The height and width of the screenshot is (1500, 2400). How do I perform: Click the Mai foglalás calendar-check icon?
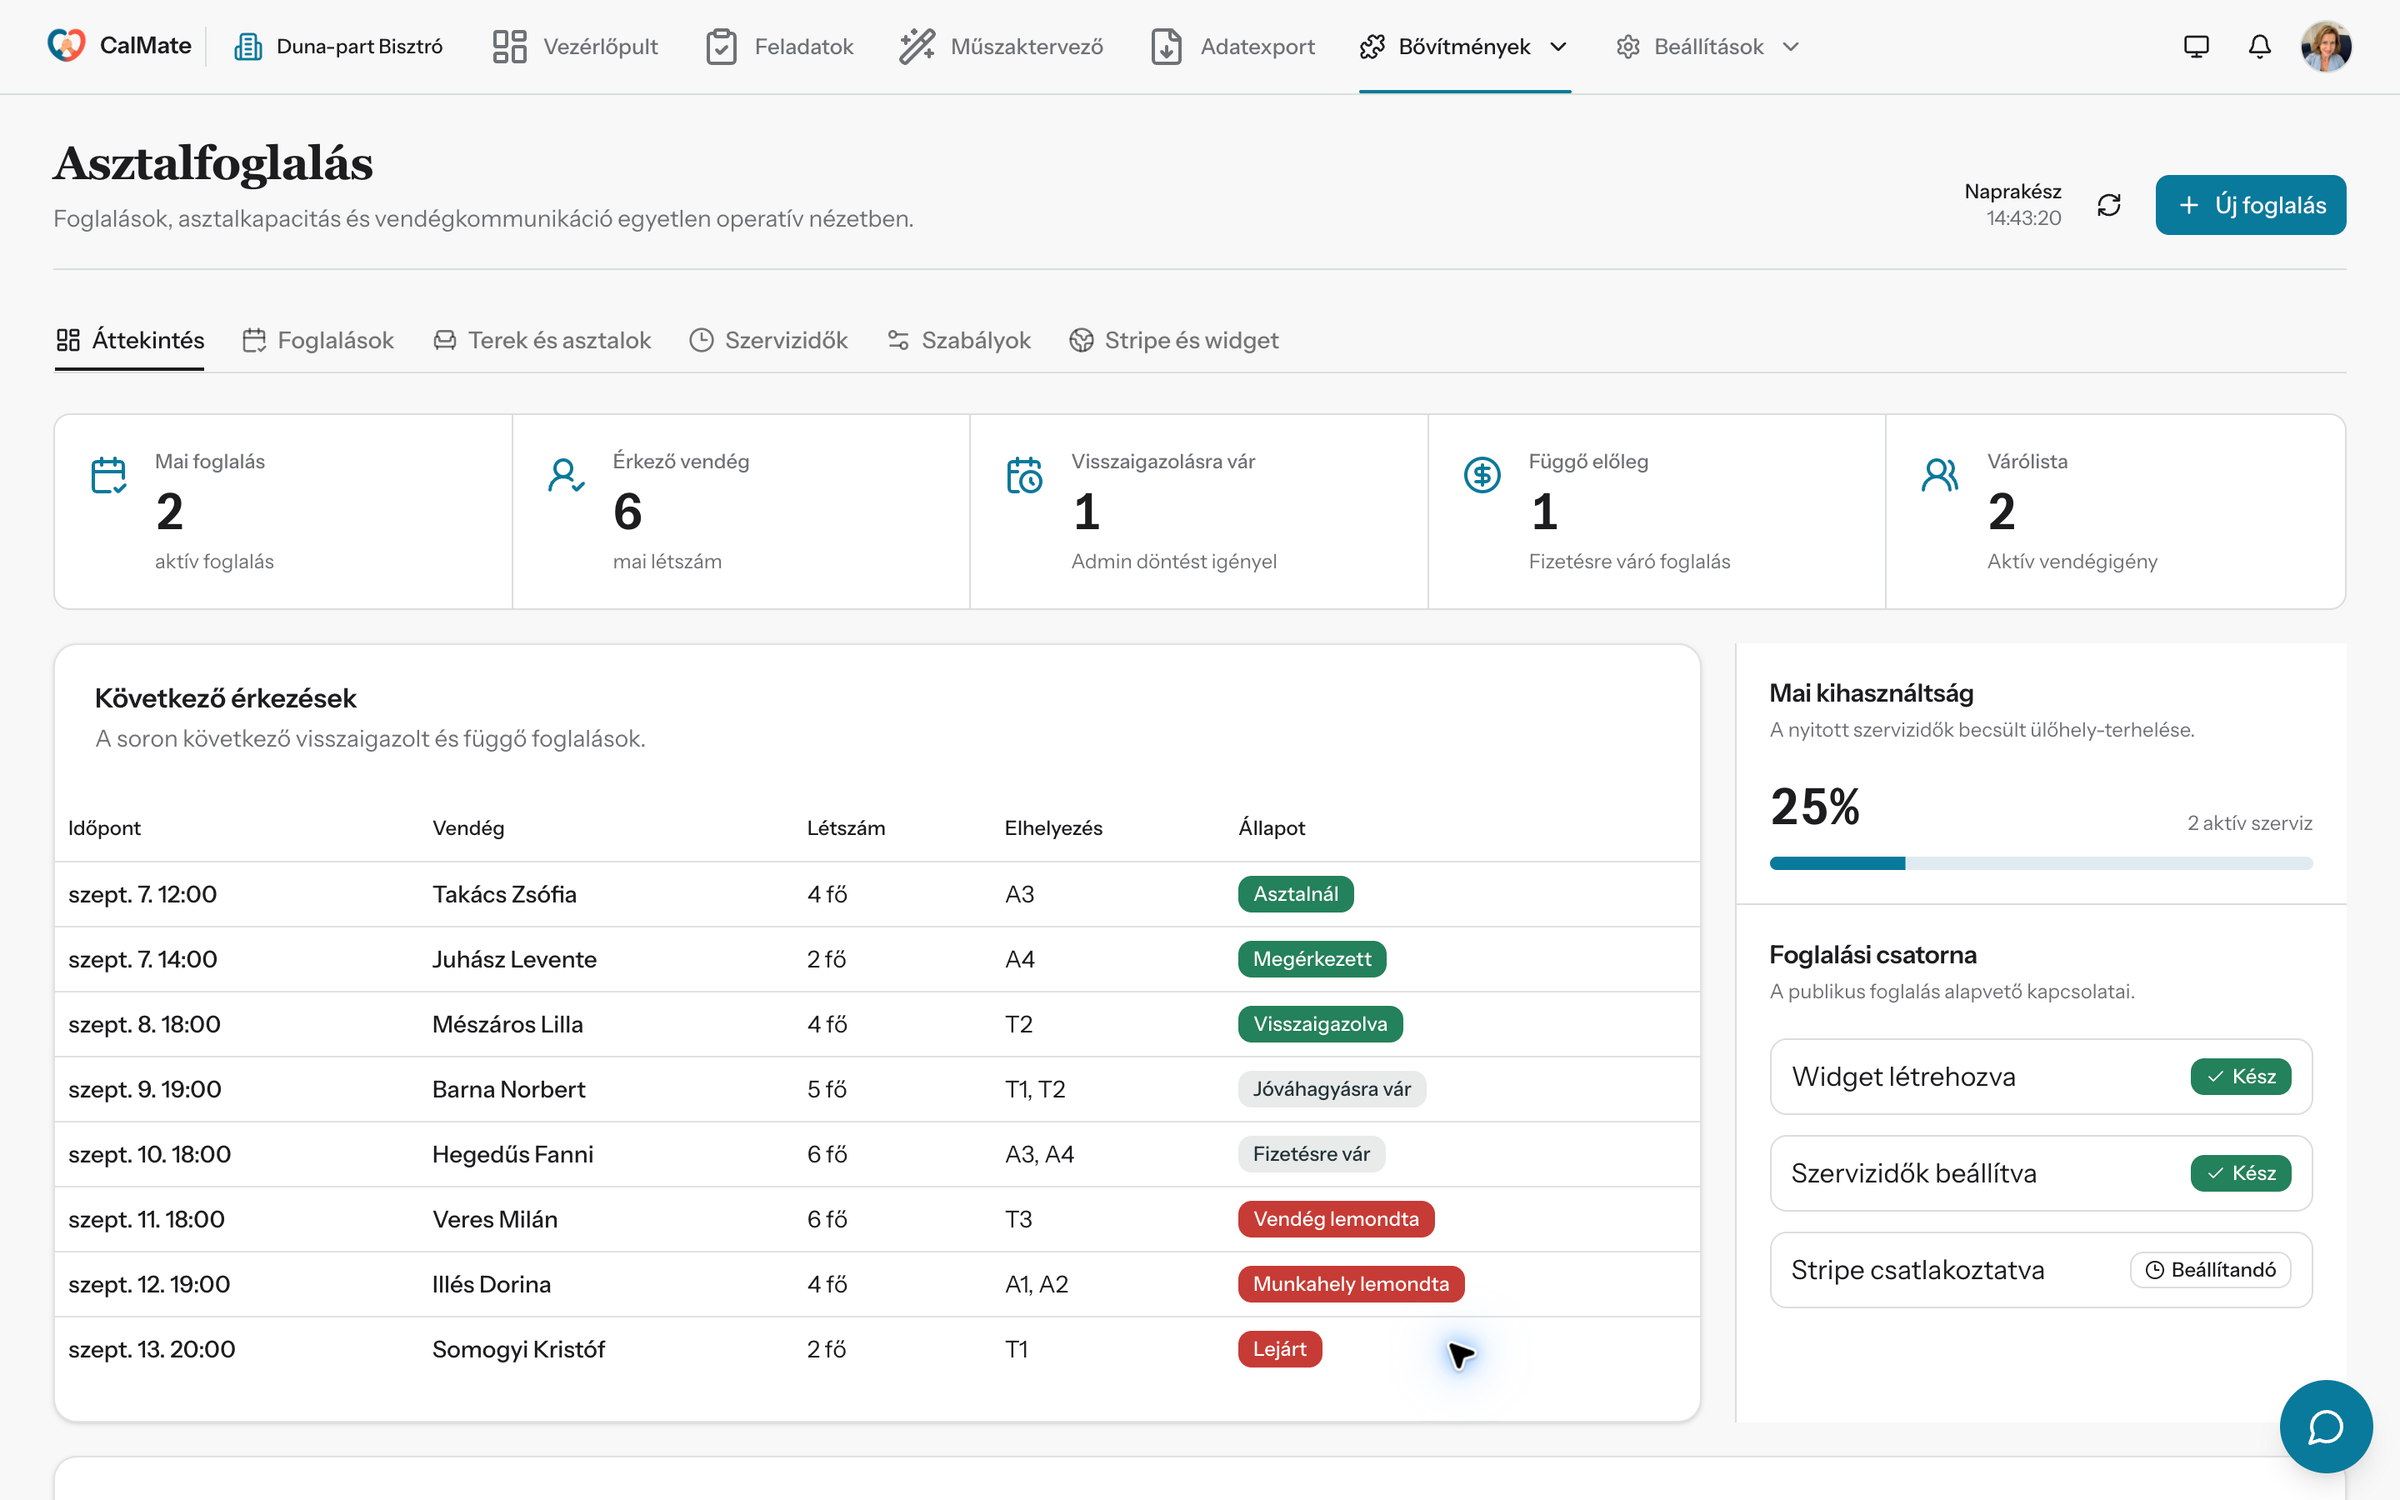click(108, 475)
